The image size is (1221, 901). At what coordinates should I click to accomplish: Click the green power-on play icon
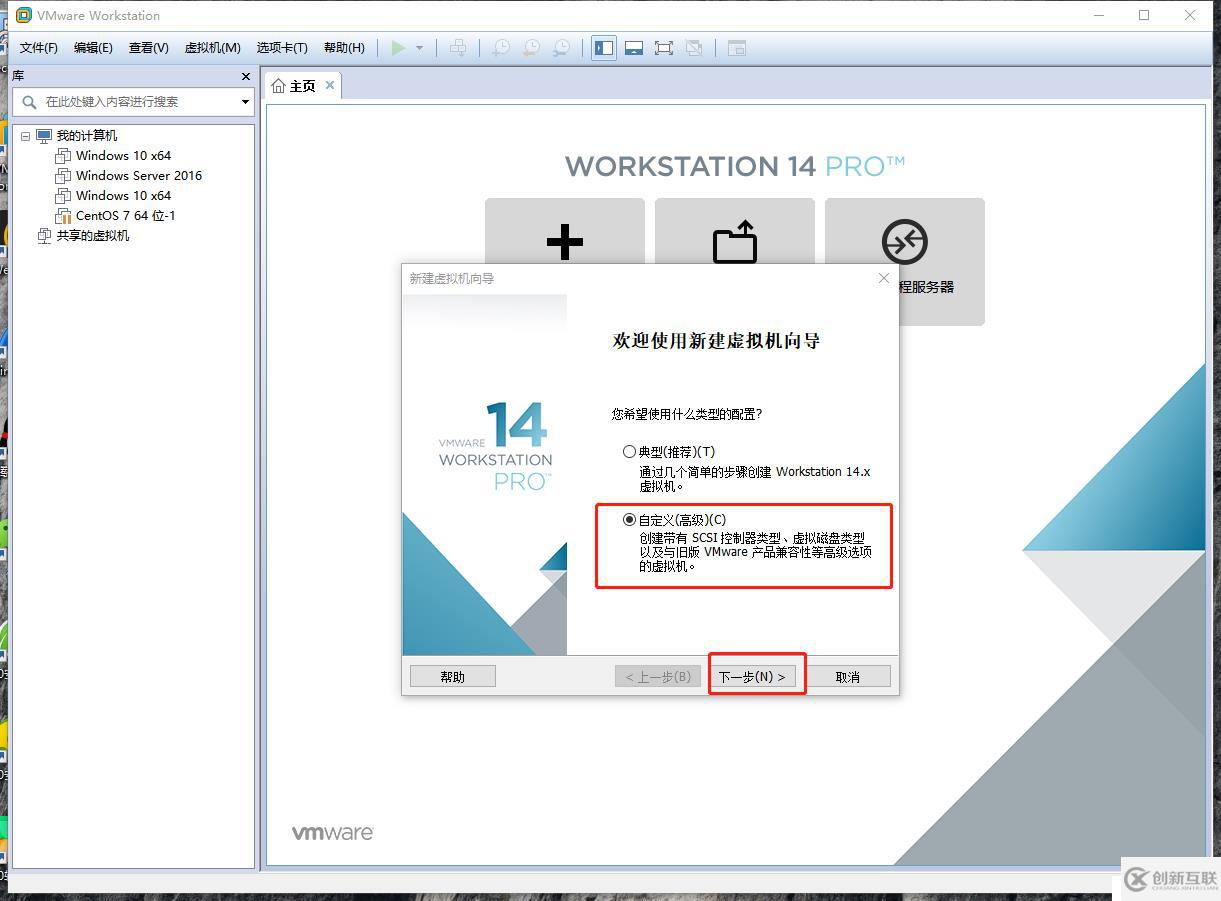[399, 48]
